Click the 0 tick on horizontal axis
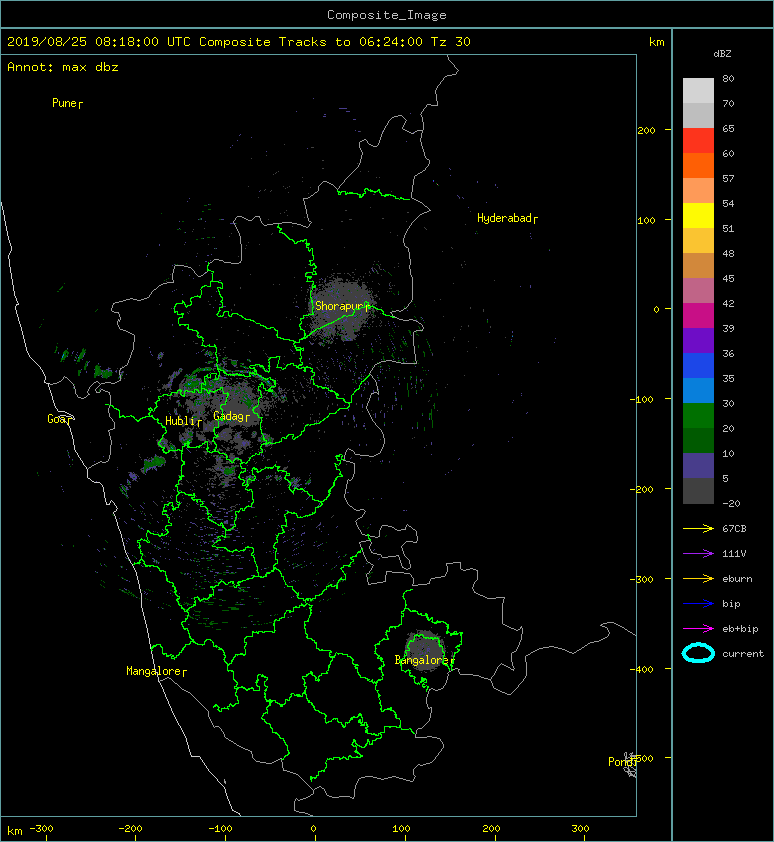 pos(314,828)
